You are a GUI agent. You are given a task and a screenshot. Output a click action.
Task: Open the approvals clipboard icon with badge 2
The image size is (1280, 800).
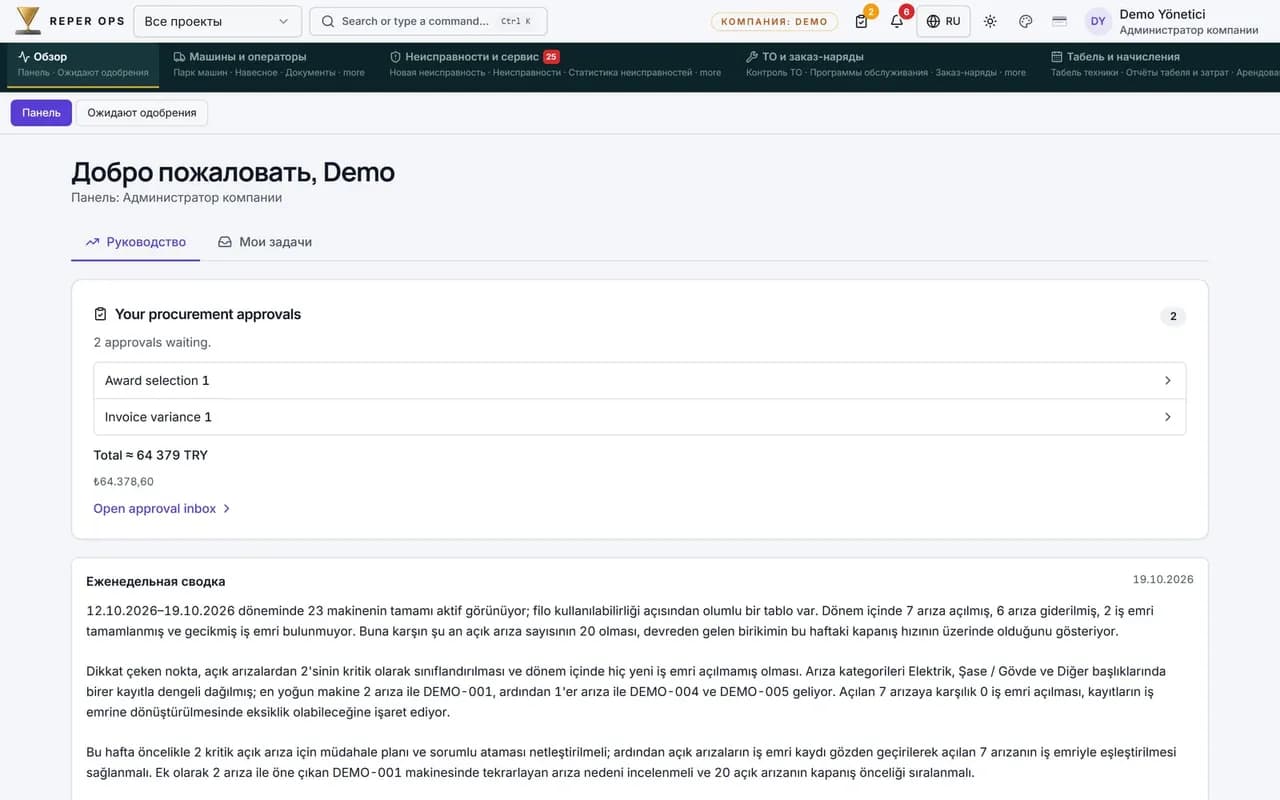pyautogui.click(x=862, y=21)
